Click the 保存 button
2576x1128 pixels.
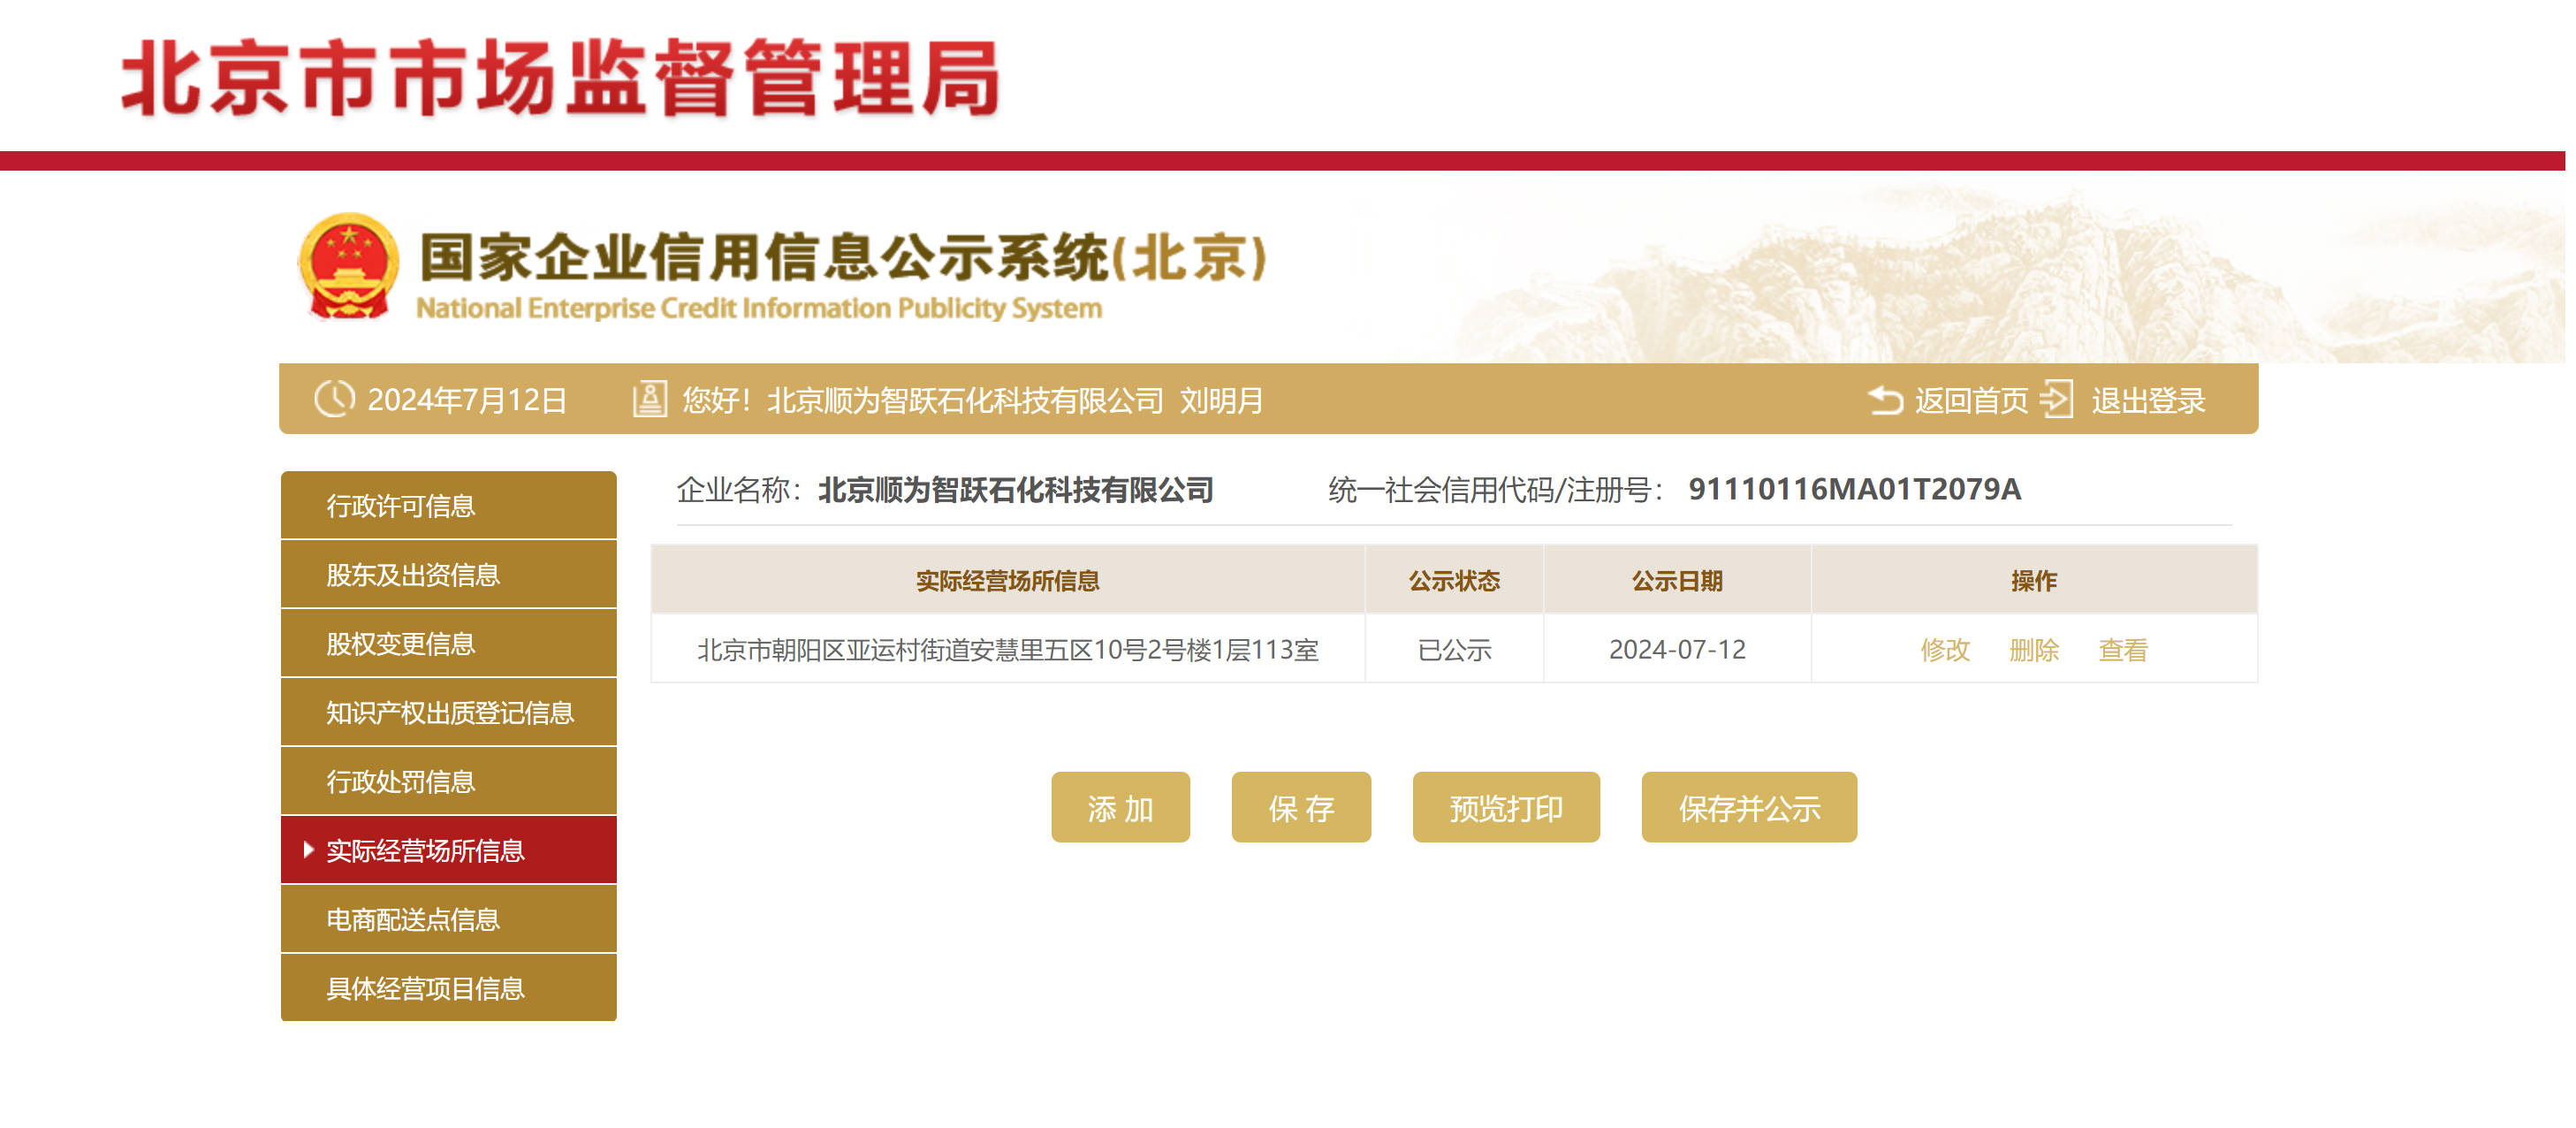click(x=1301, y=807)
